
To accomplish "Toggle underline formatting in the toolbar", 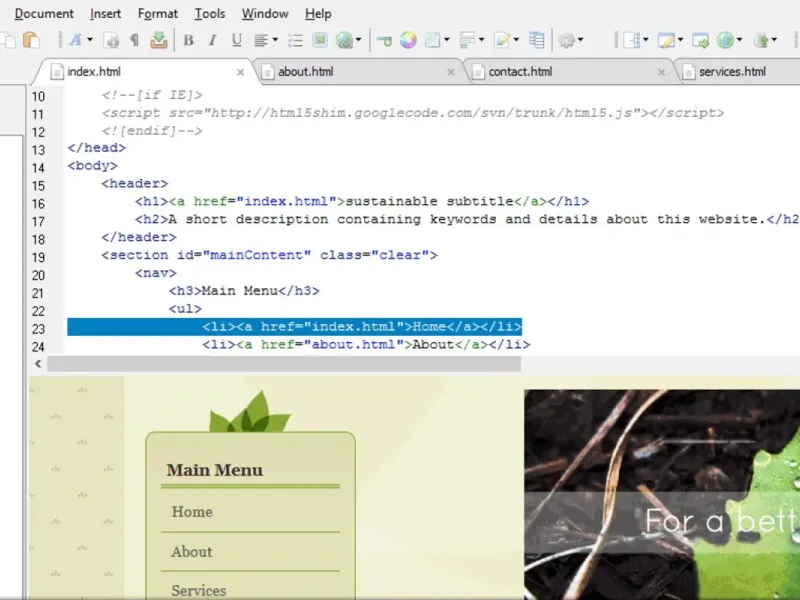I will coord(237,41).
